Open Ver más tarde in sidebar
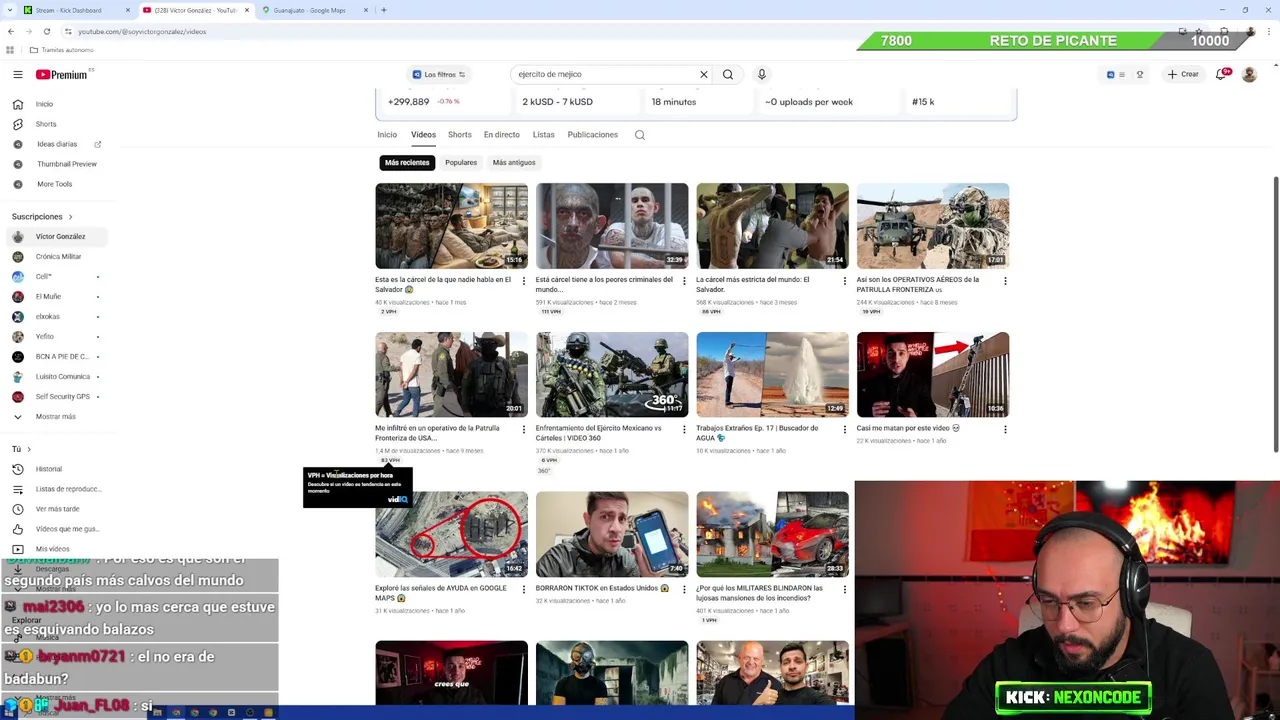 [57, 509]
